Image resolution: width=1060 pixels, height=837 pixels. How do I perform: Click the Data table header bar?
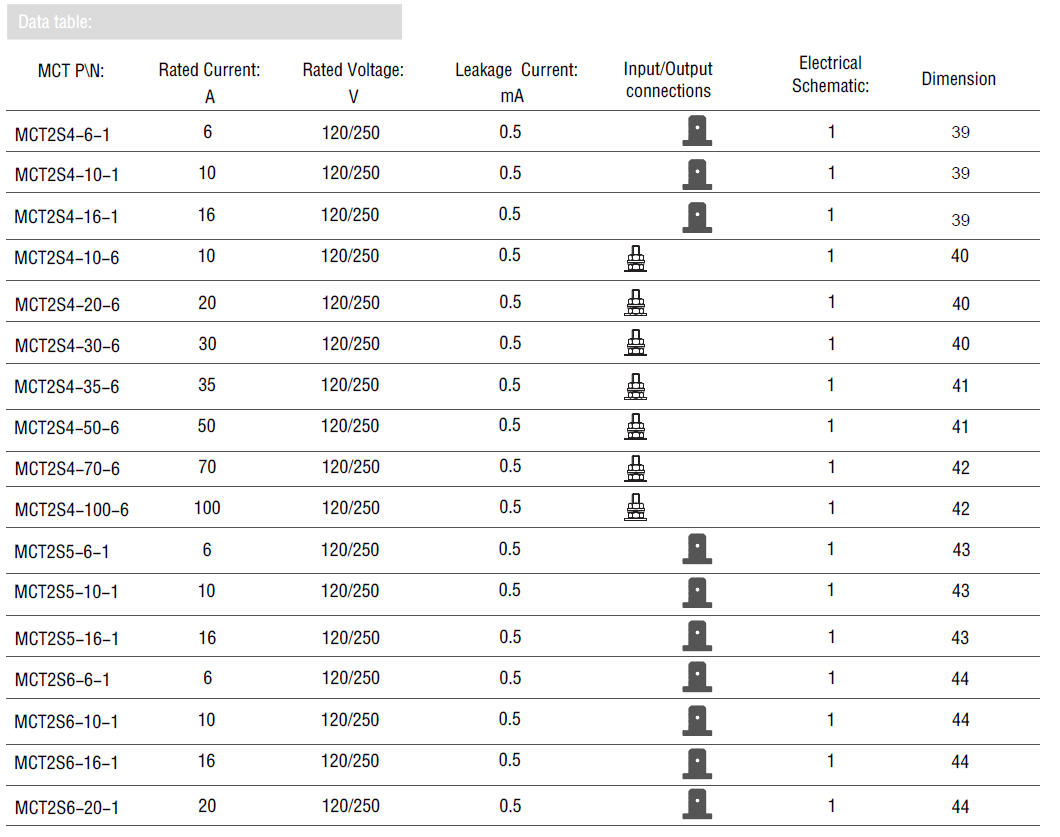[204, 22]
